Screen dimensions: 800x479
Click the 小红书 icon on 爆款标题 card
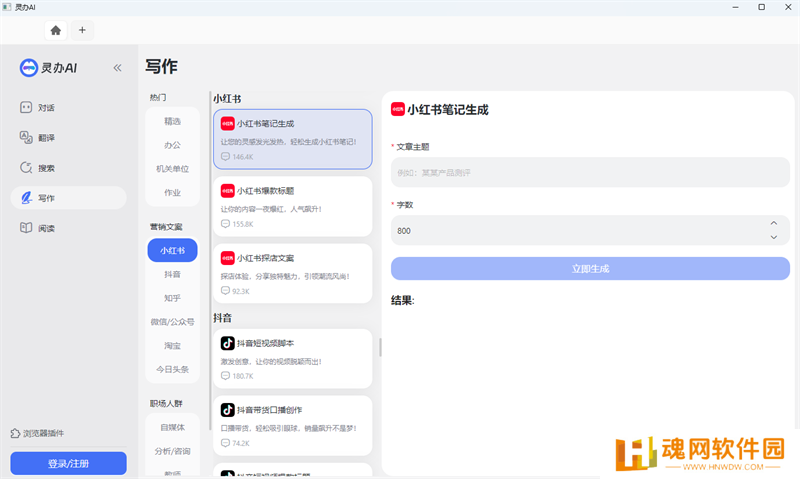pyautogui.click(x=228, y=191)
